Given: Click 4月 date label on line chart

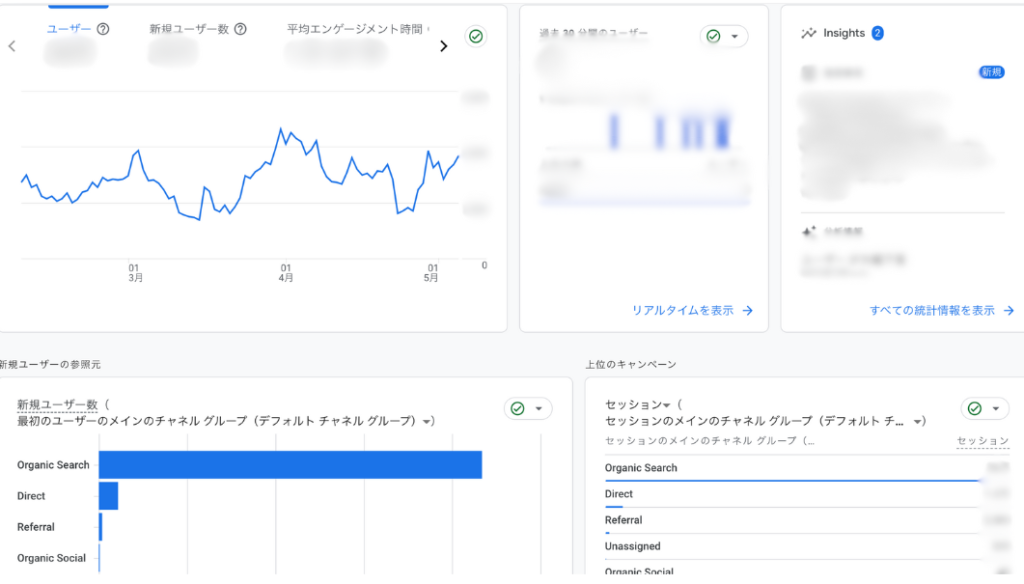Looking at the screenshot, I should (x=285, y=273).
